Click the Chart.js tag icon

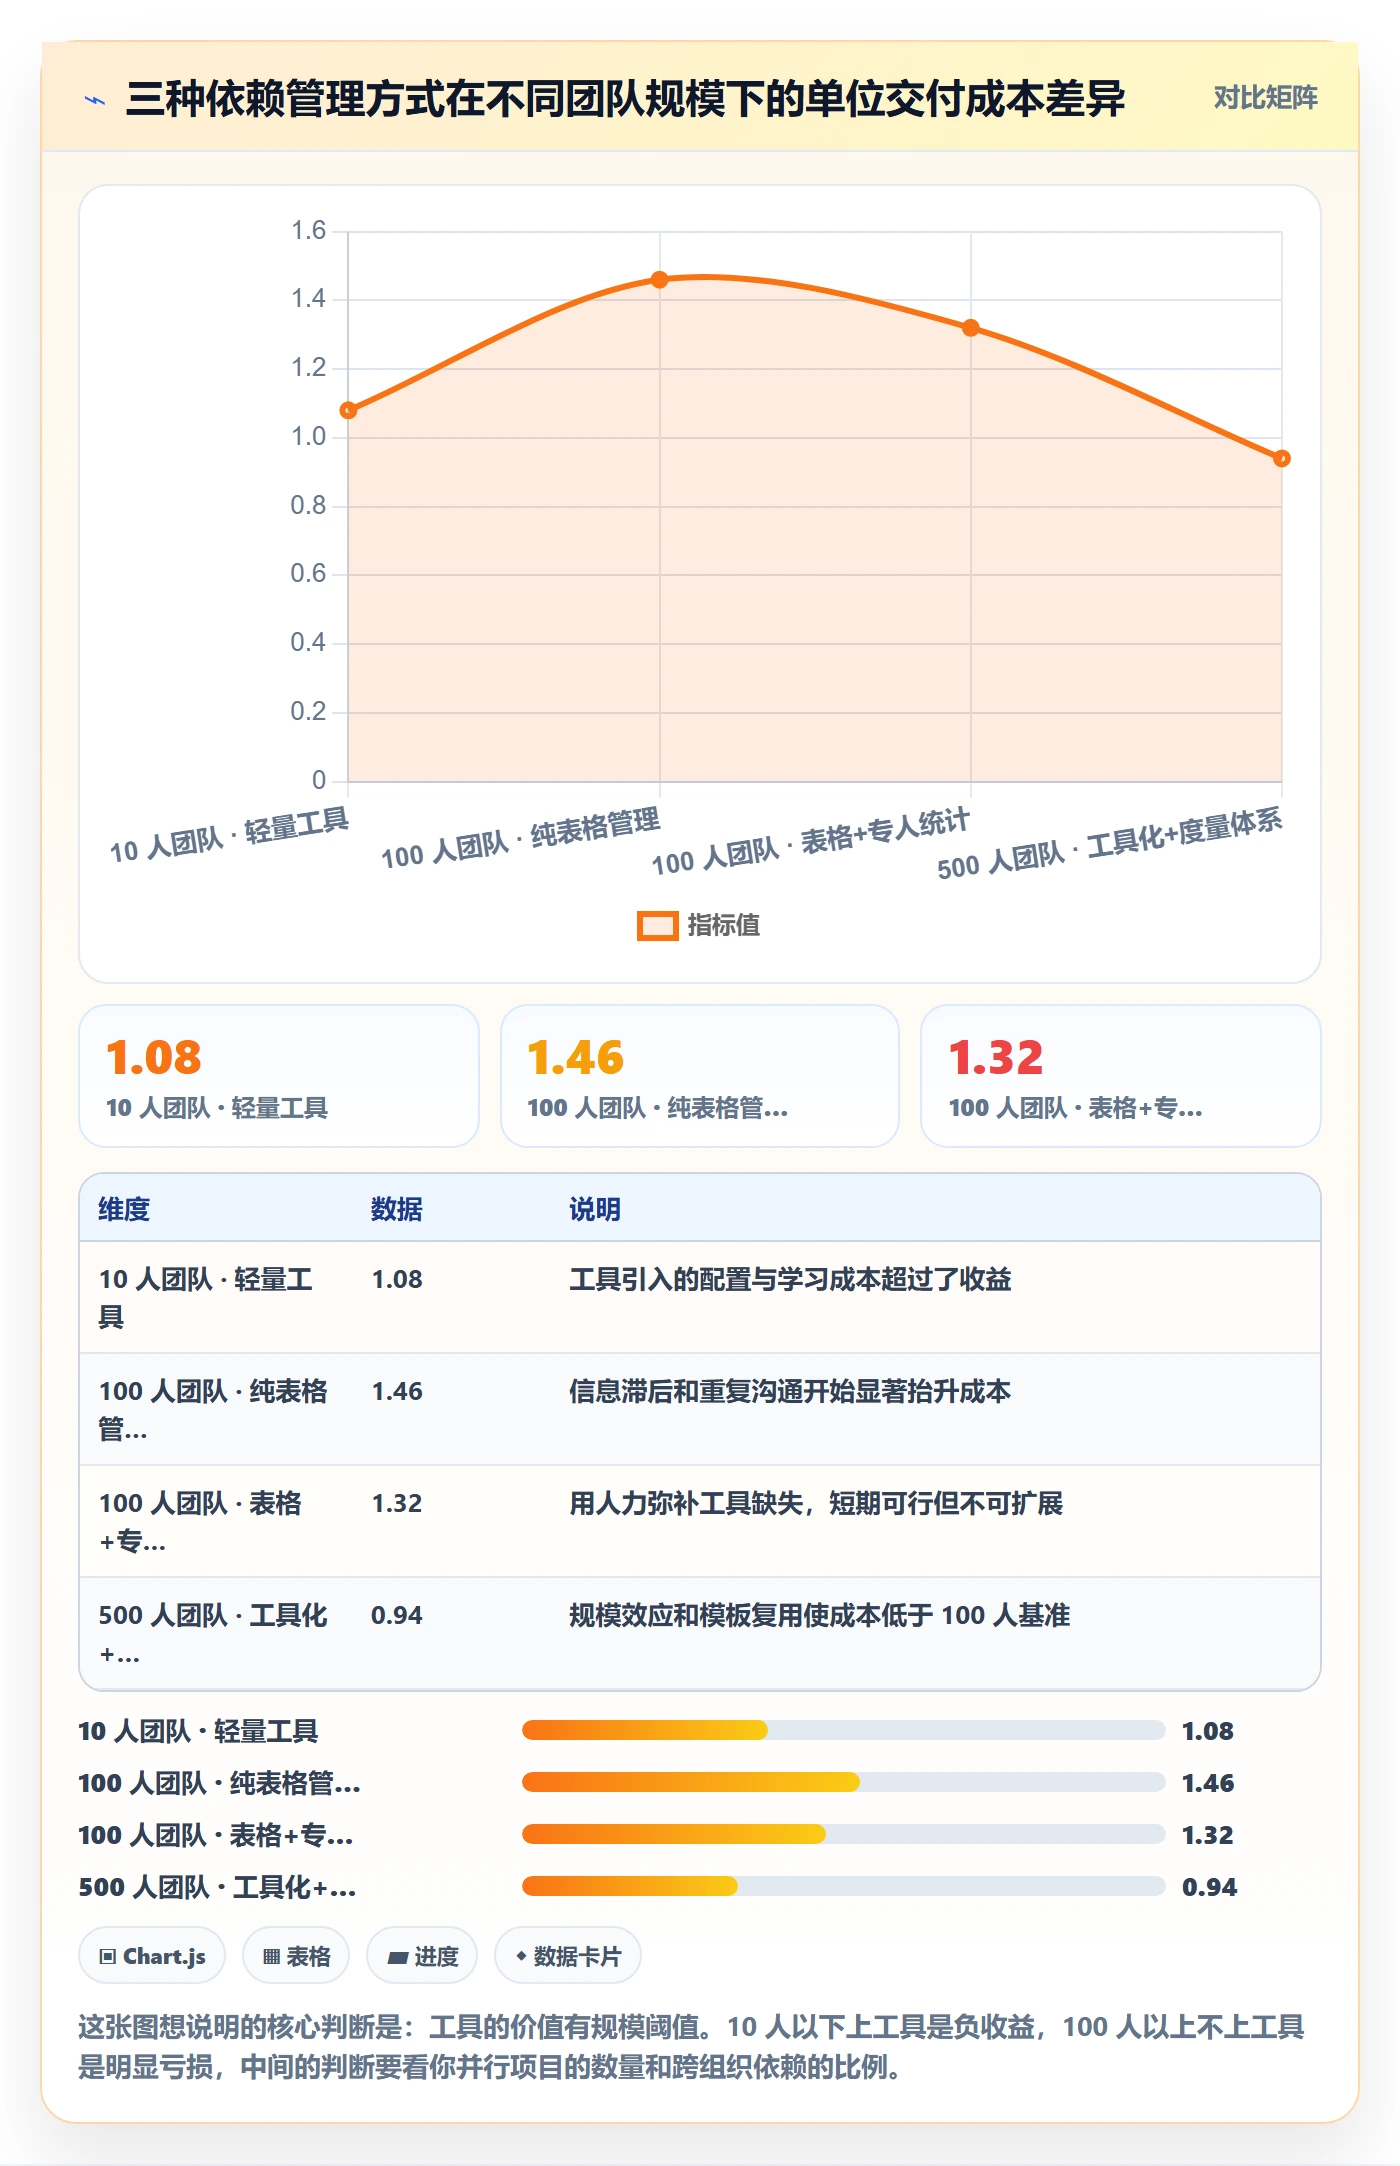(x=108, y=1957)
